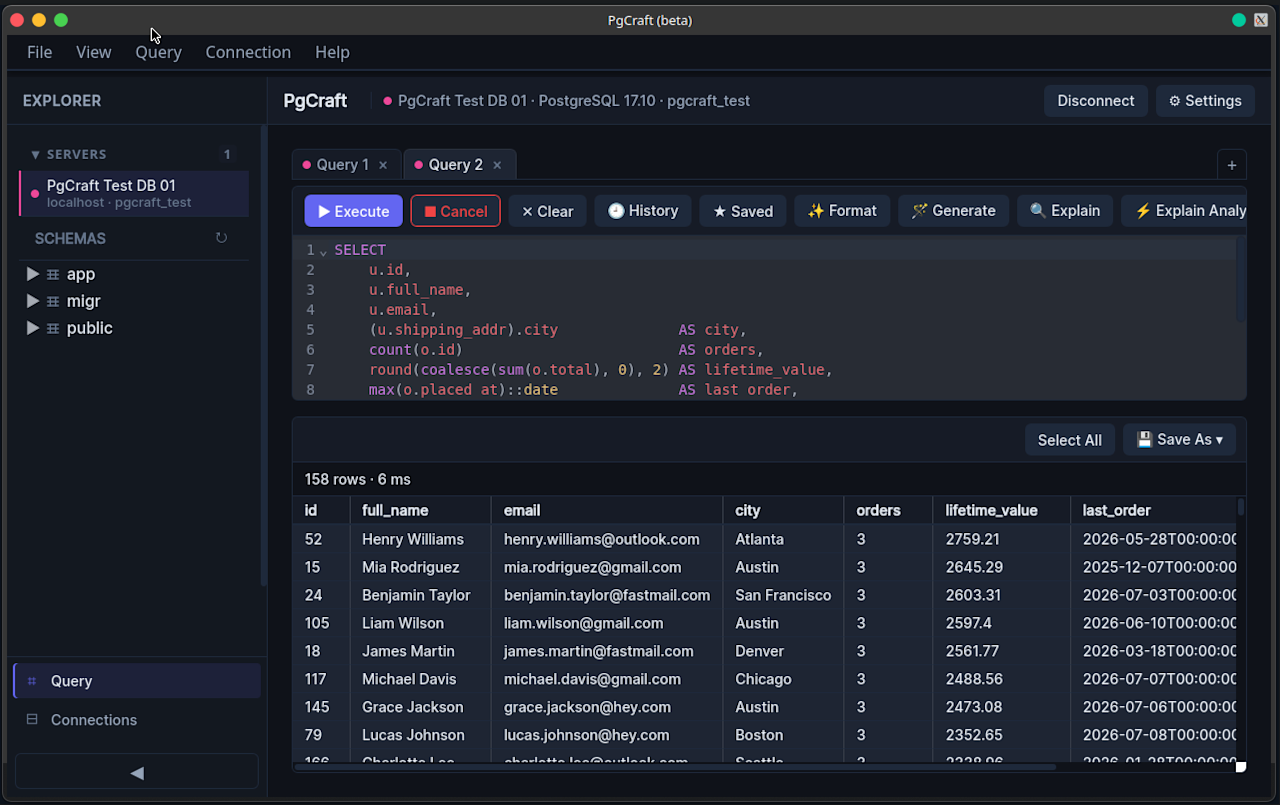Clear the query editor
1280x805 pixels.
(548, 211)
